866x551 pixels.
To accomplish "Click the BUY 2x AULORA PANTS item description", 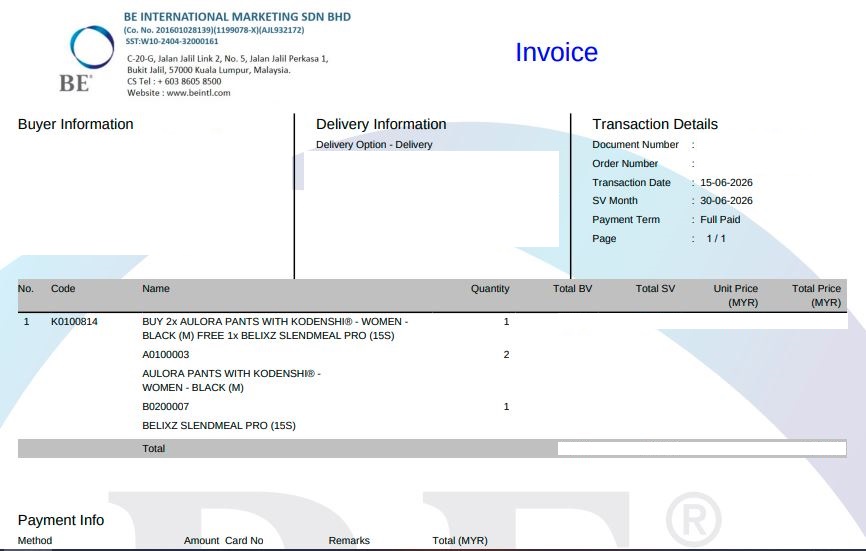I will pos(275,329).
